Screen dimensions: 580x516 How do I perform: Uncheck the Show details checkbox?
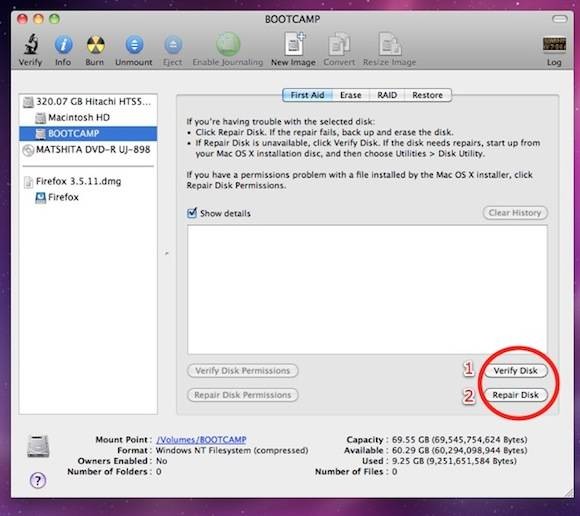coord(192,213)
